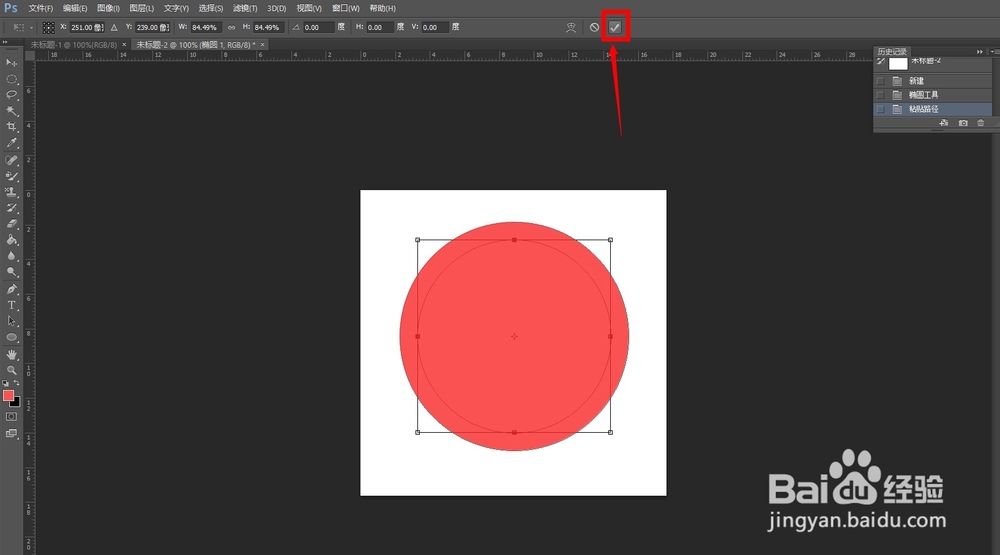Open the History panel options menu
The height and width of the screenshot is (555, 1000).
point(995,52)
